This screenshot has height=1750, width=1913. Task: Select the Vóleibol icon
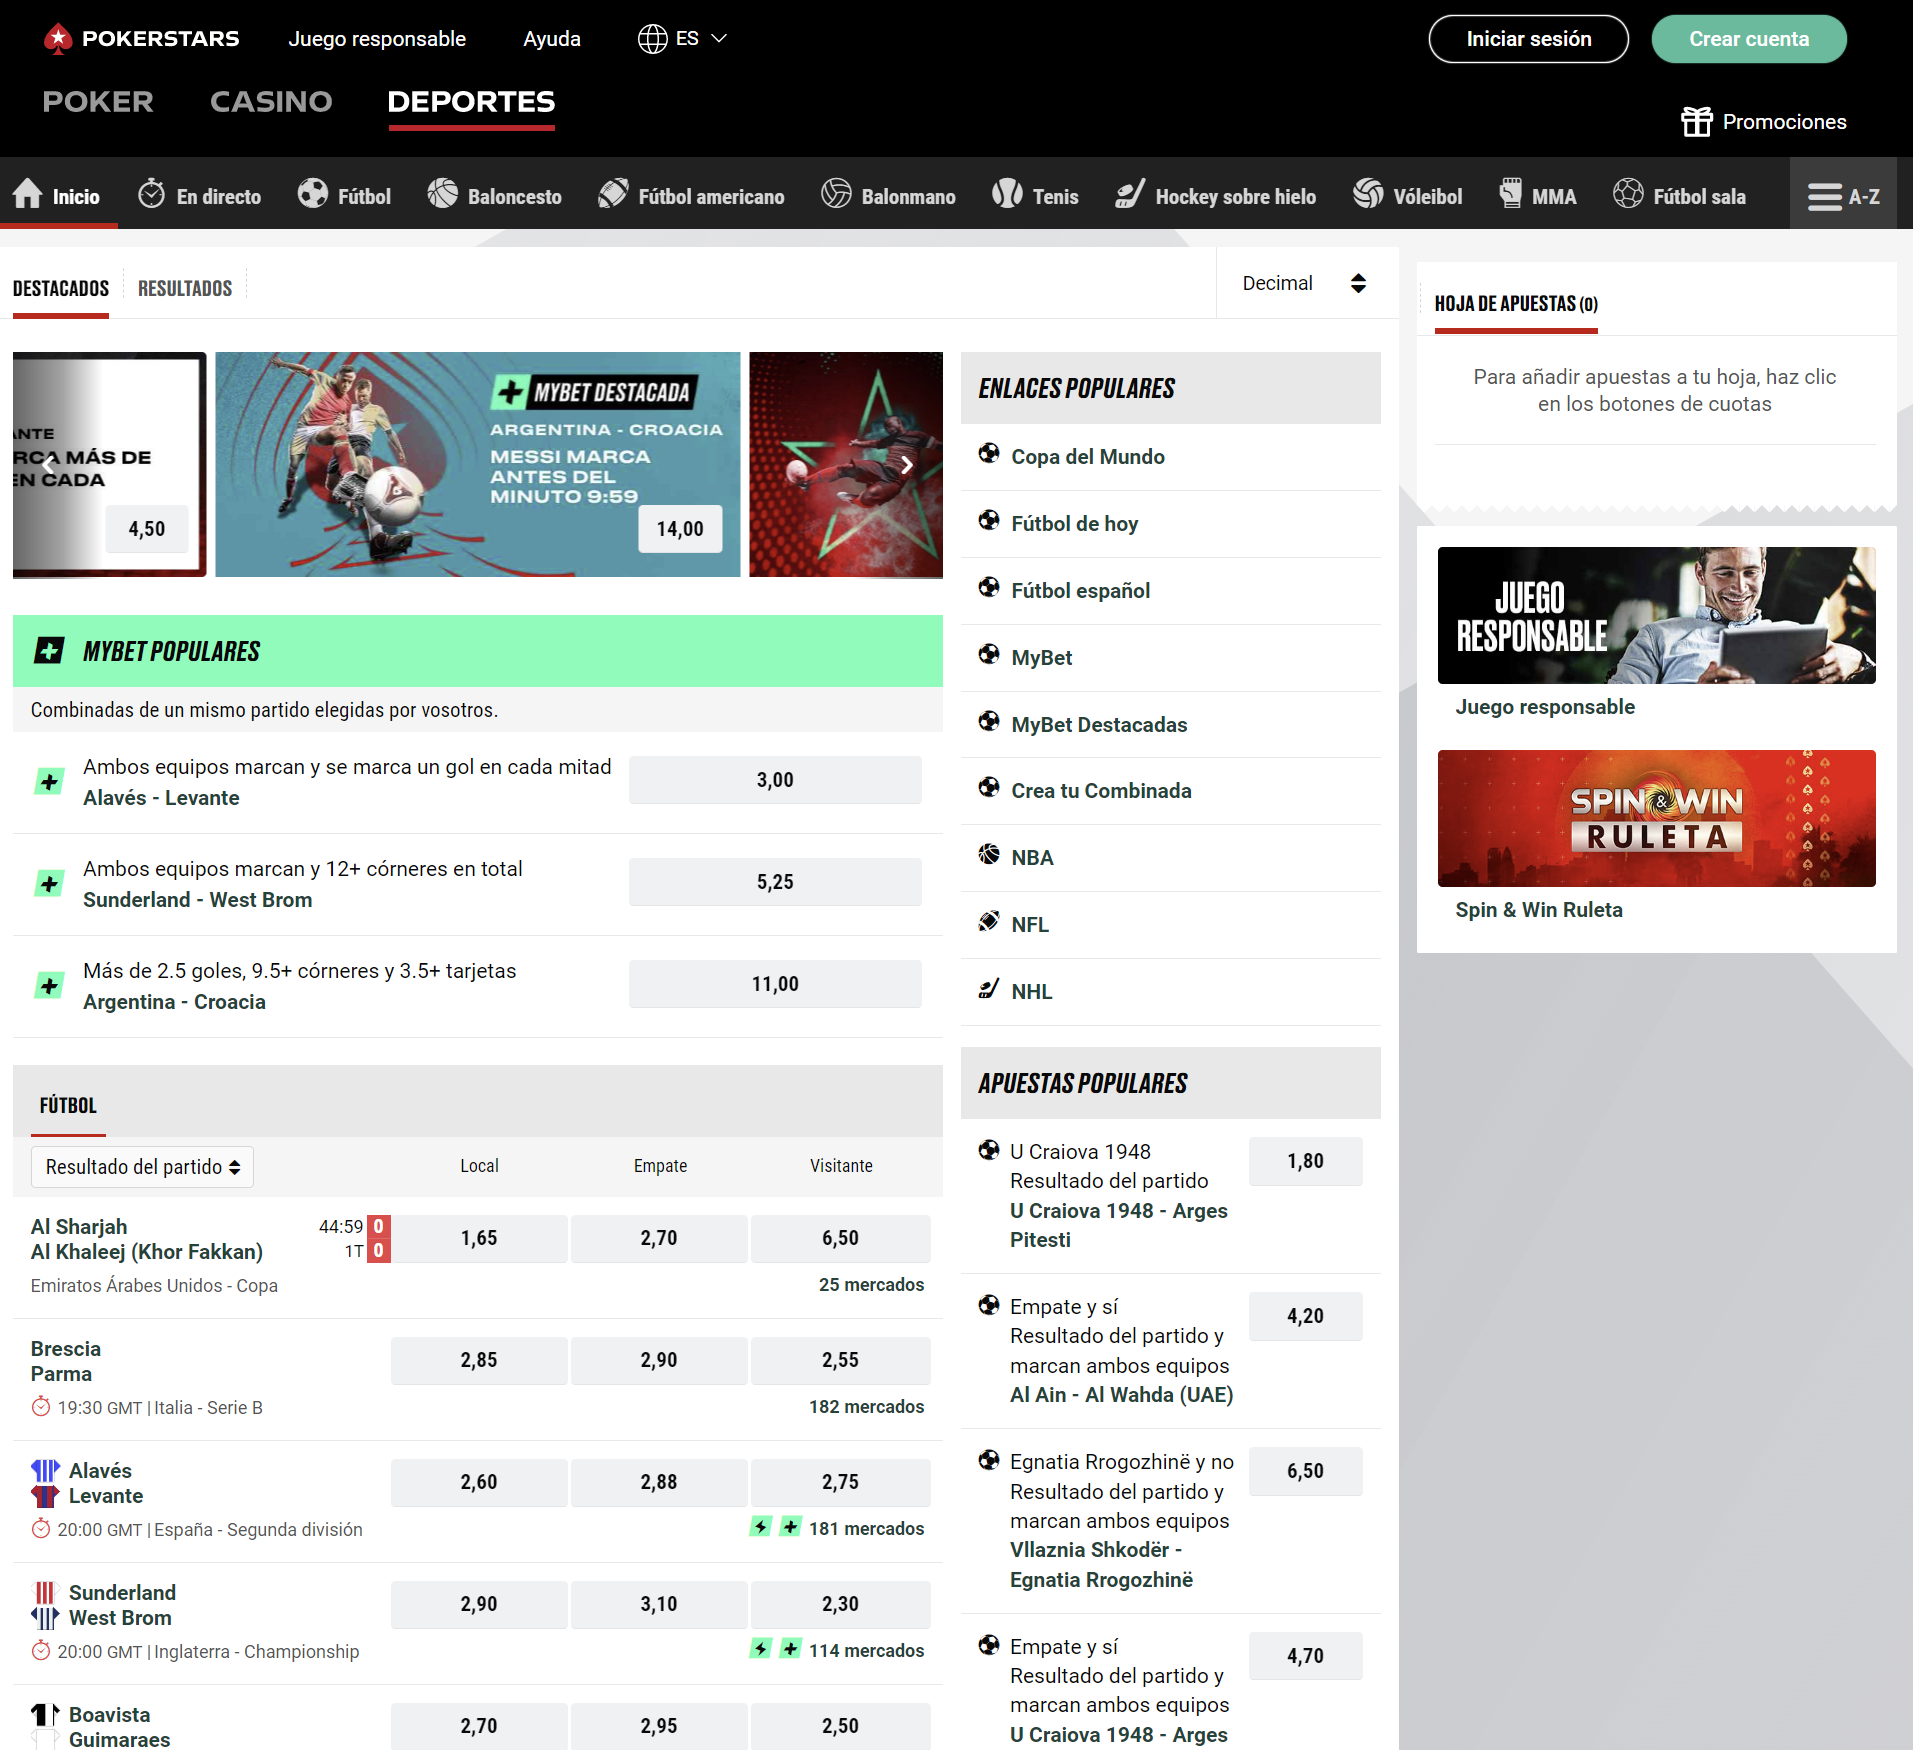1368,194
